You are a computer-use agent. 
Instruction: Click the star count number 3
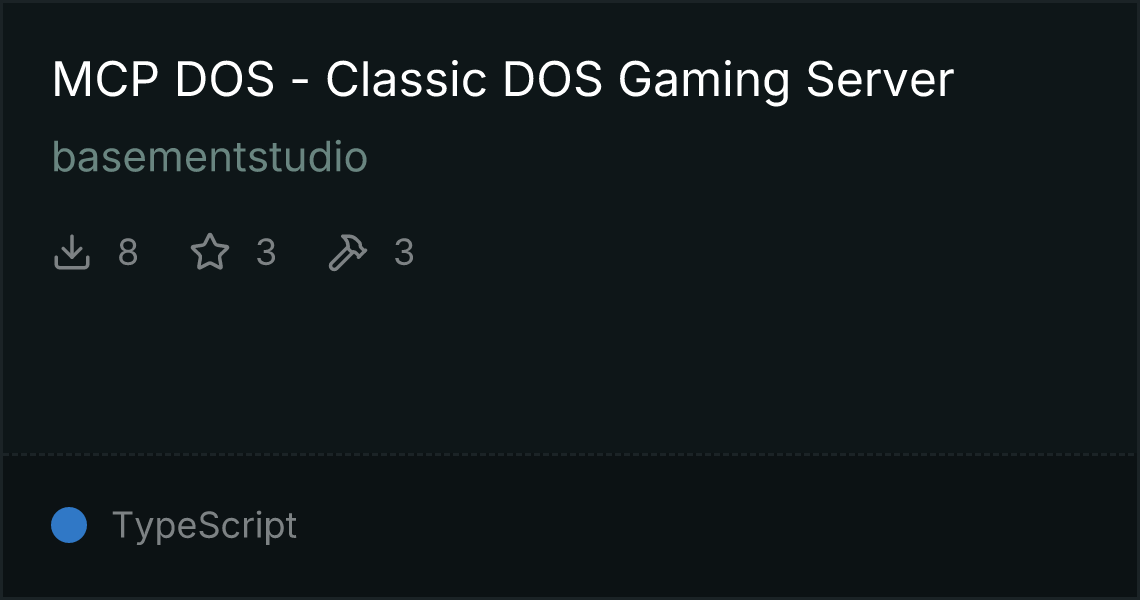coord(266,252)
